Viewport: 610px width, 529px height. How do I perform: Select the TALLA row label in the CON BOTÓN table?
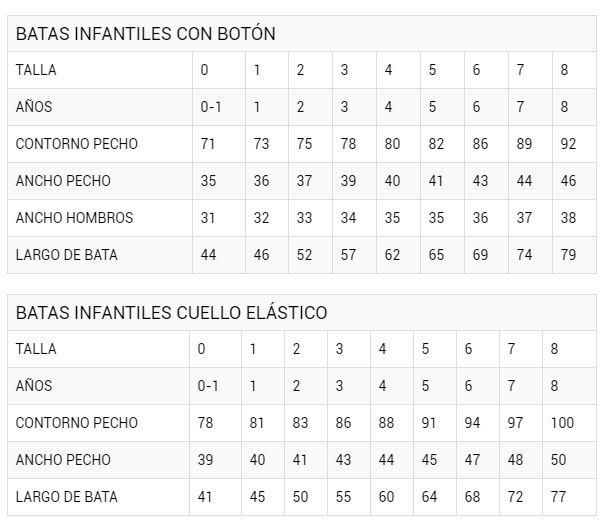[x=36, y=70]
